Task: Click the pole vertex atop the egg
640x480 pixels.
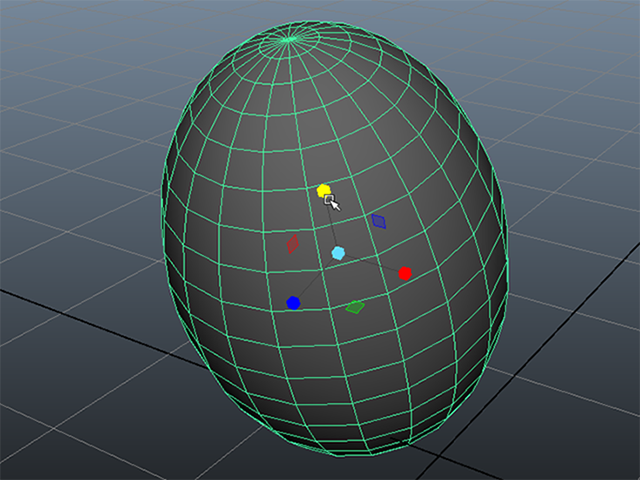Action: (x=289, y=40)
